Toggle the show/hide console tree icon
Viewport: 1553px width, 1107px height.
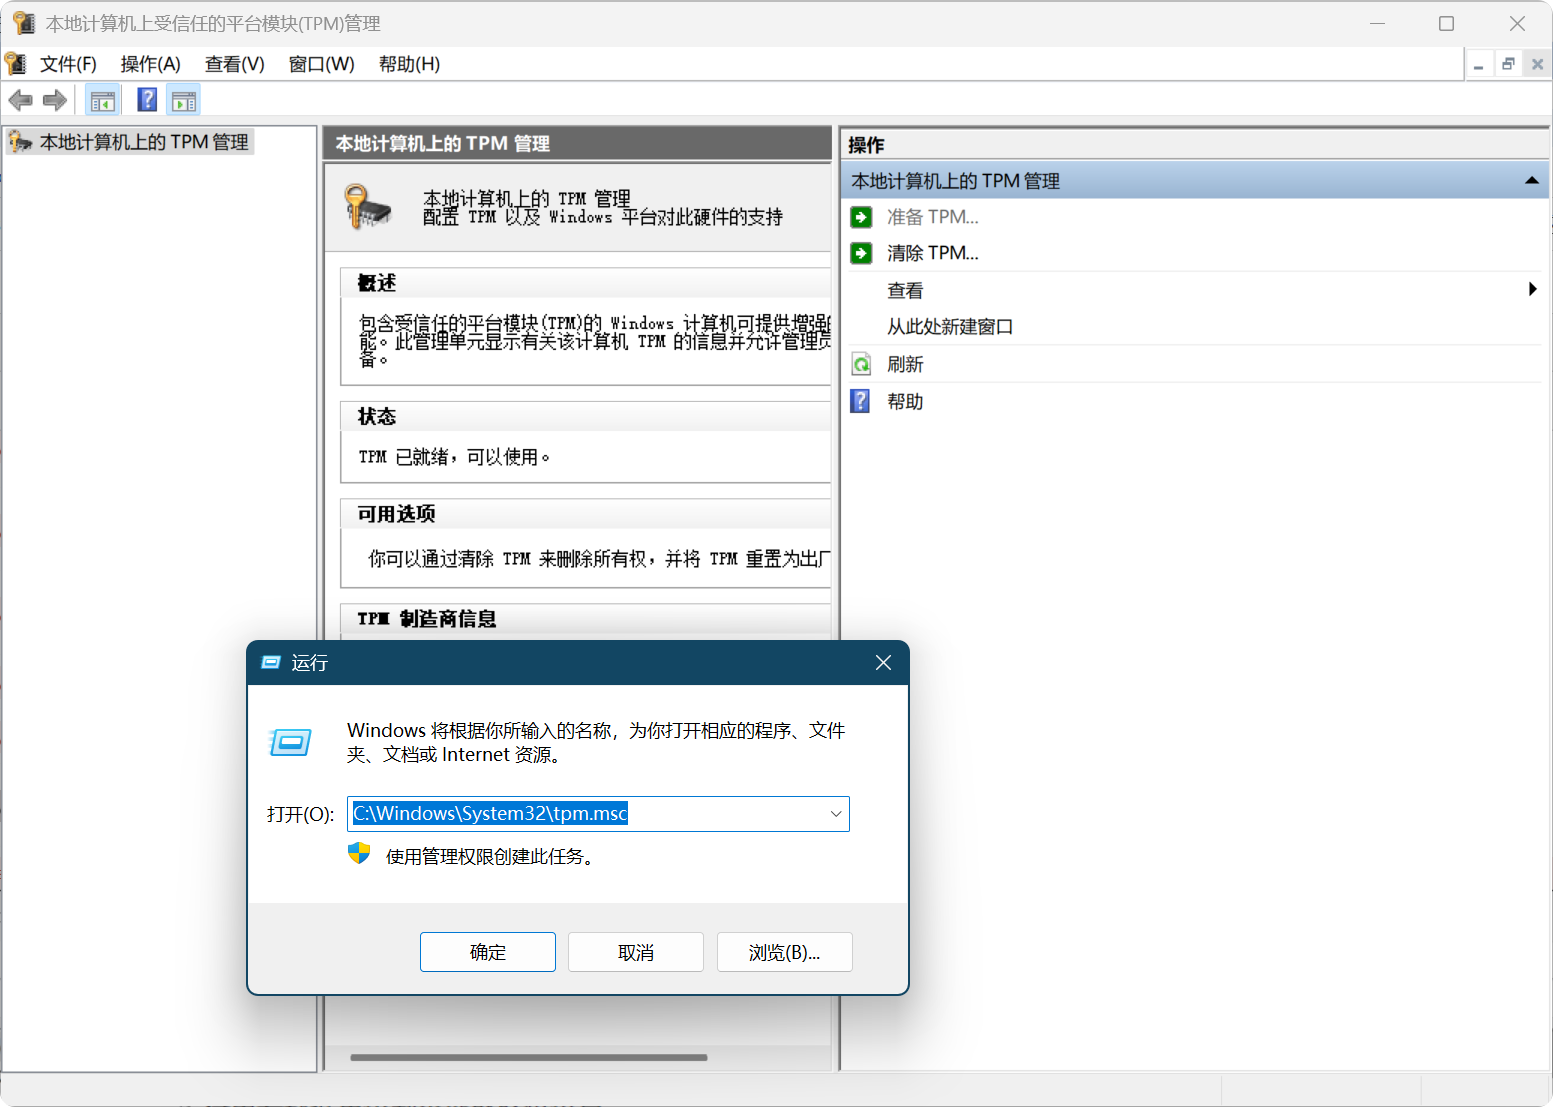pyautogui.click(x=103, y=100)
